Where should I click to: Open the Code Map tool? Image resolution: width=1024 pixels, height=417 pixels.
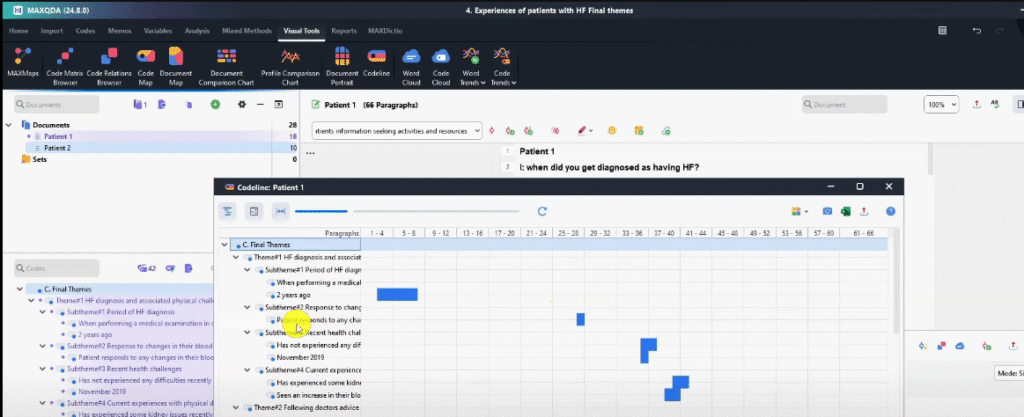146,66
